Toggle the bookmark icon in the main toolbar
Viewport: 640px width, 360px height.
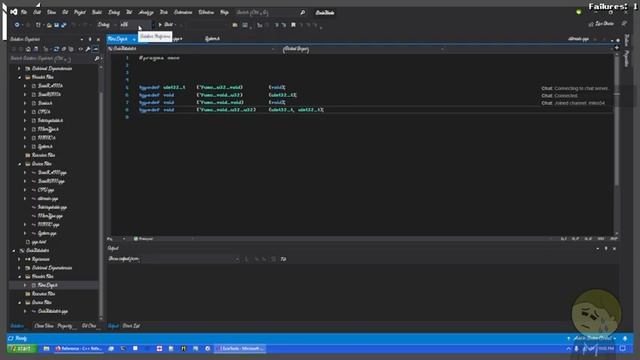click(x=293, y=25)
